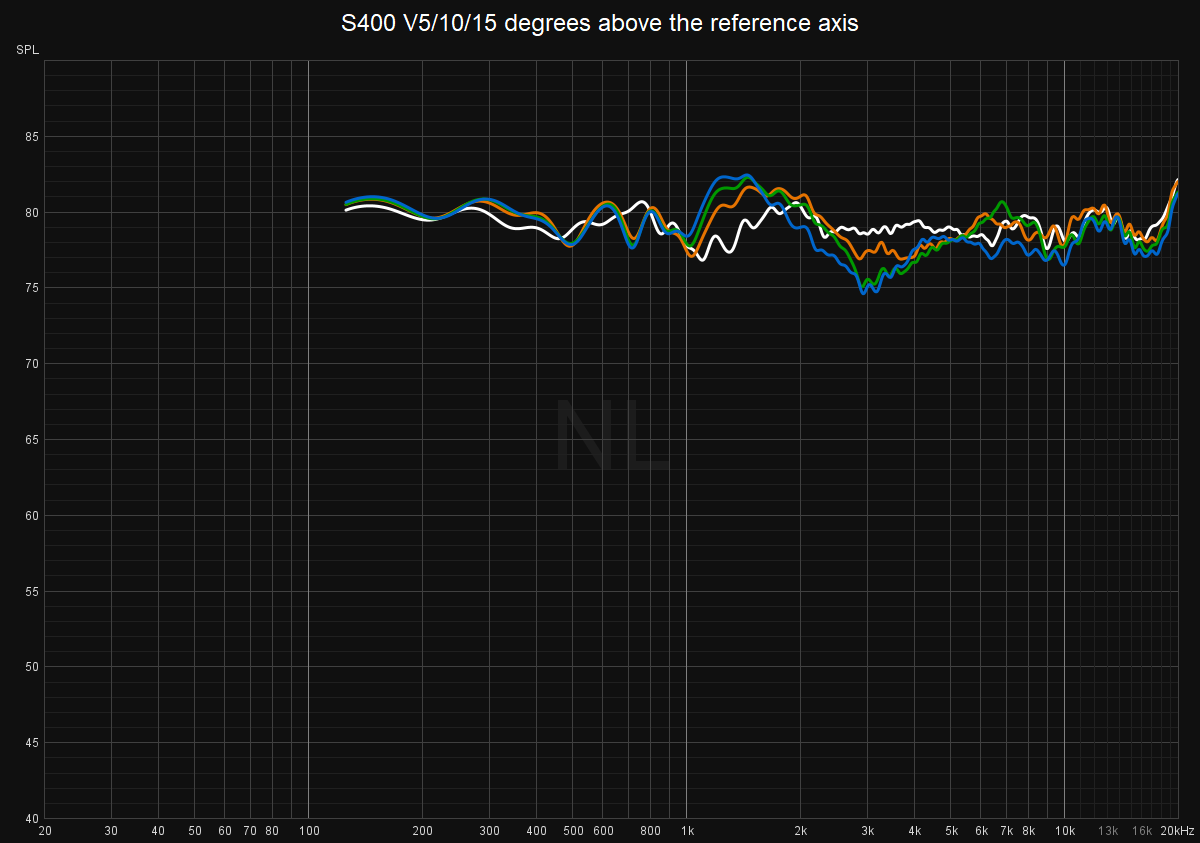Click the '100' frequency label
1200x843 pixels.
click(x=309, y=831)
